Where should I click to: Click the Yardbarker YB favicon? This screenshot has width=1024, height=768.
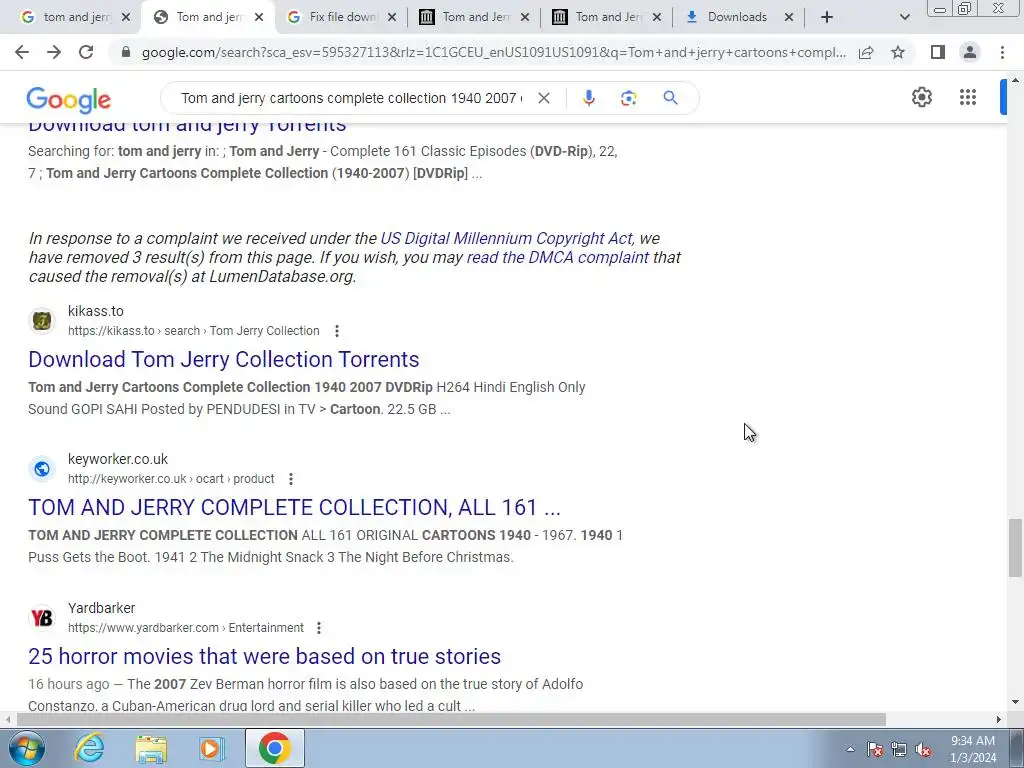pyautogui.click(x=42, y=617)
